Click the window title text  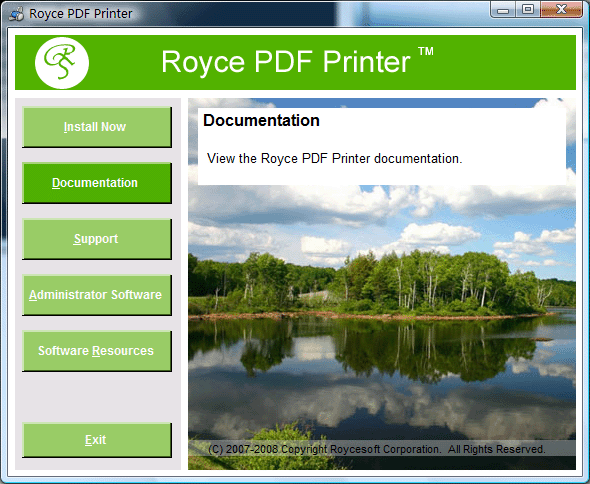point(81,14)
